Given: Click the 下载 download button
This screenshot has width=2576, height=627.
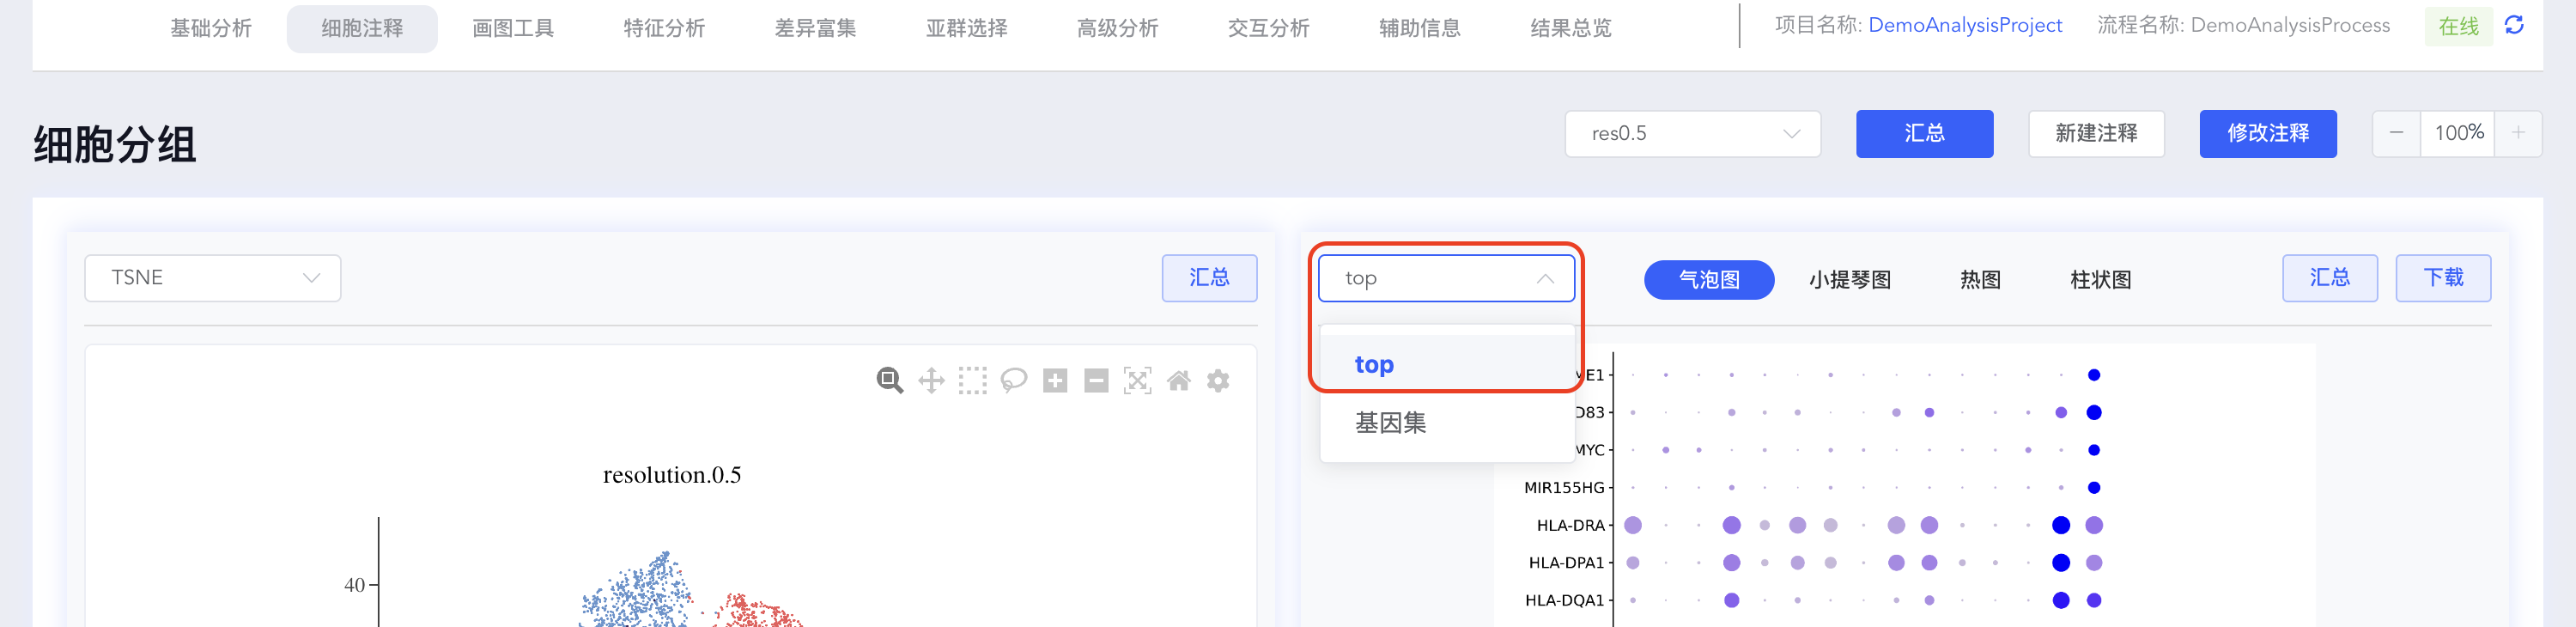Looking at the screenshot, I should tap(2442, 277).
